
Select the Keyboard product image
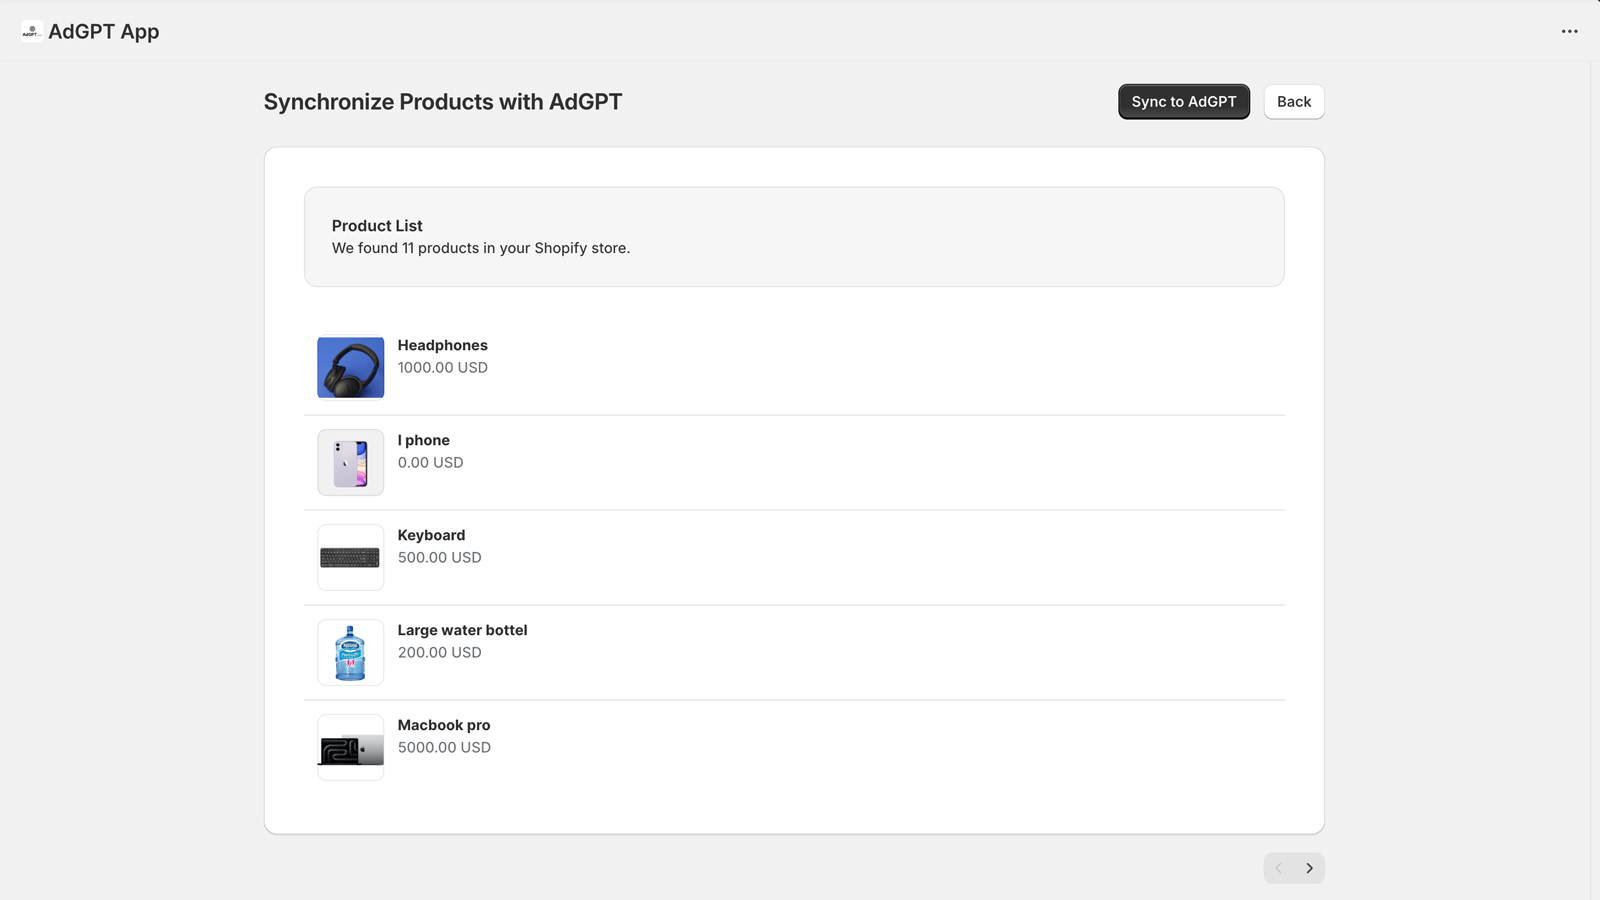click(351, 557)
